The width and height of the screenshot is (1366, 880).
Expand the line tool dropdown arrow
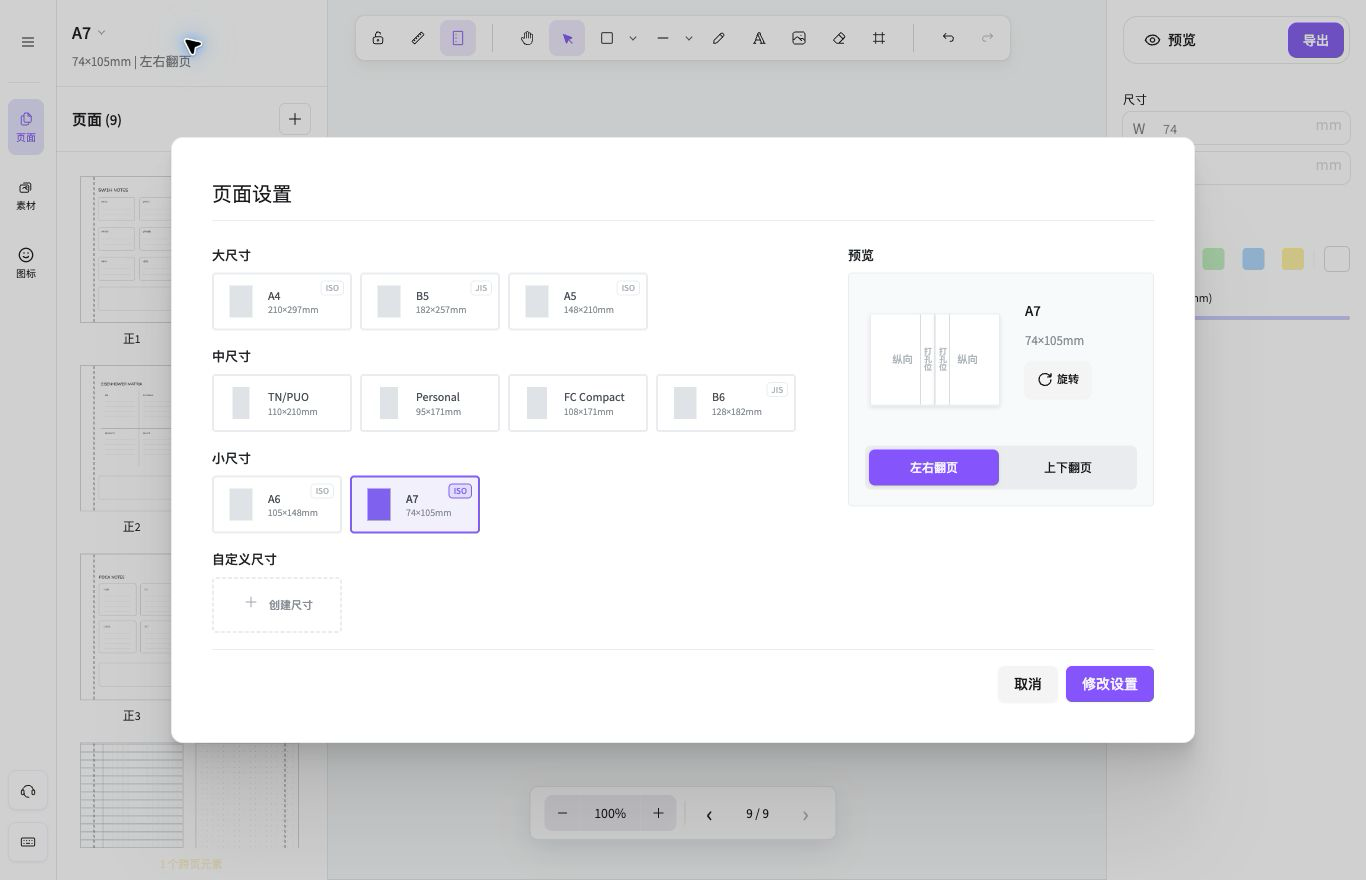(689, 38)
